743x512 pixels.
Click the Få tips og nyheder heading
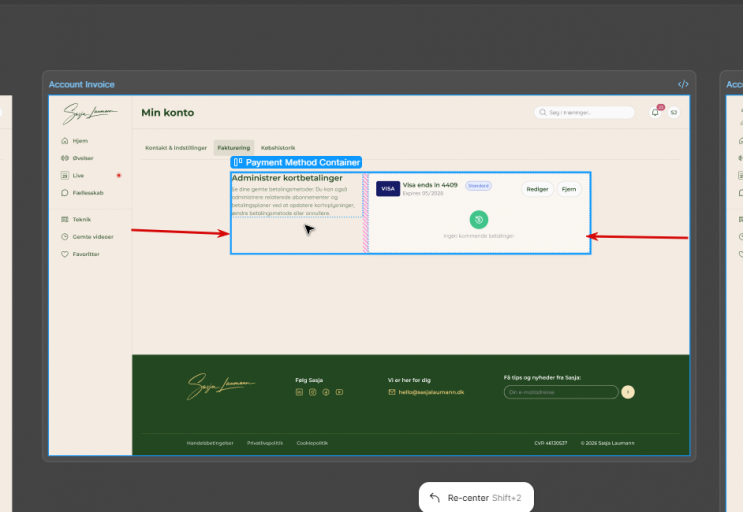coord(542,378)
